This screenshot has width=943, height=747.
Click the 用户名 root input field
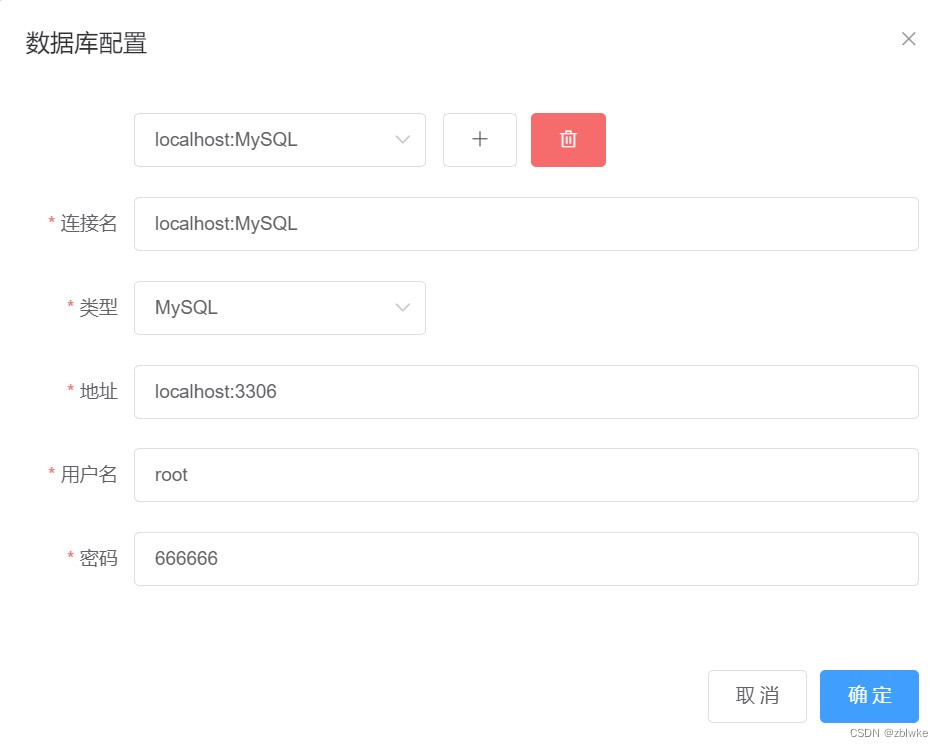pos(526,475)
